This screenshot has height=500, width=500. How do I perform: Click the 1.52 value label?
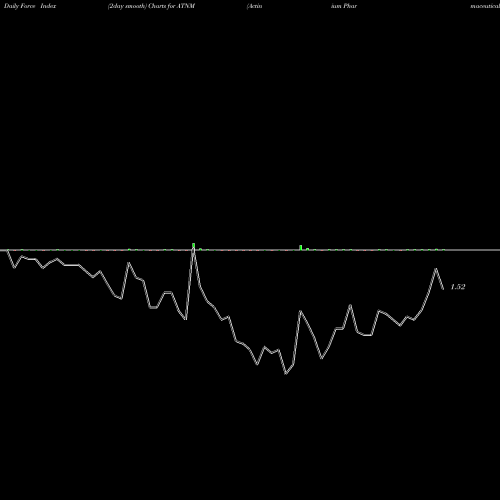tap(458, 287)
